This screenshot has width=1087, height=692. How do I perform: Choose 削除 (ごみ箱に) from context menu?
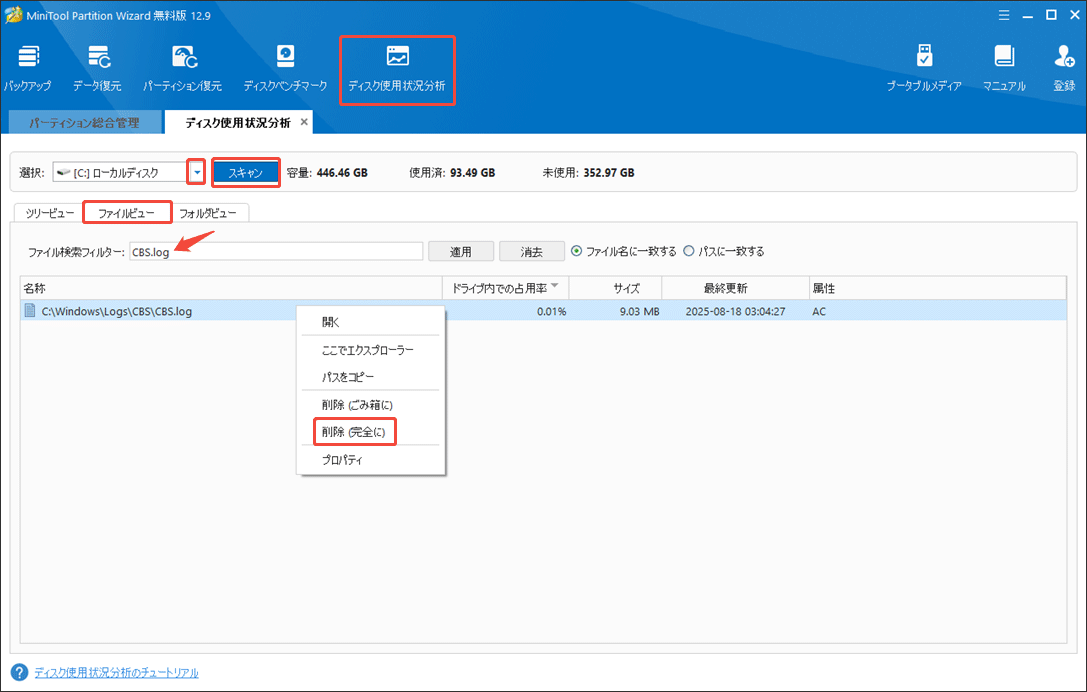[371, 404]
